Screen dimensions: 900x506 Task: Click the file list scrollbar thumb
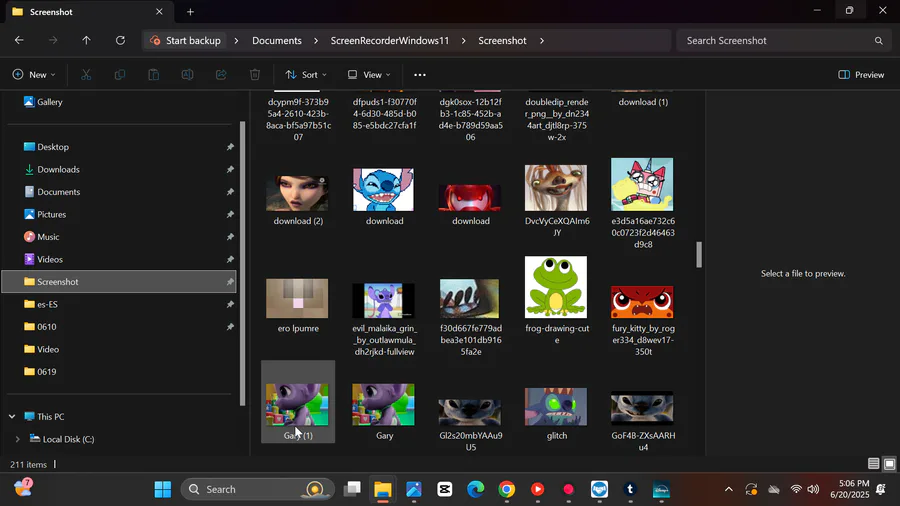pos(699,254)
